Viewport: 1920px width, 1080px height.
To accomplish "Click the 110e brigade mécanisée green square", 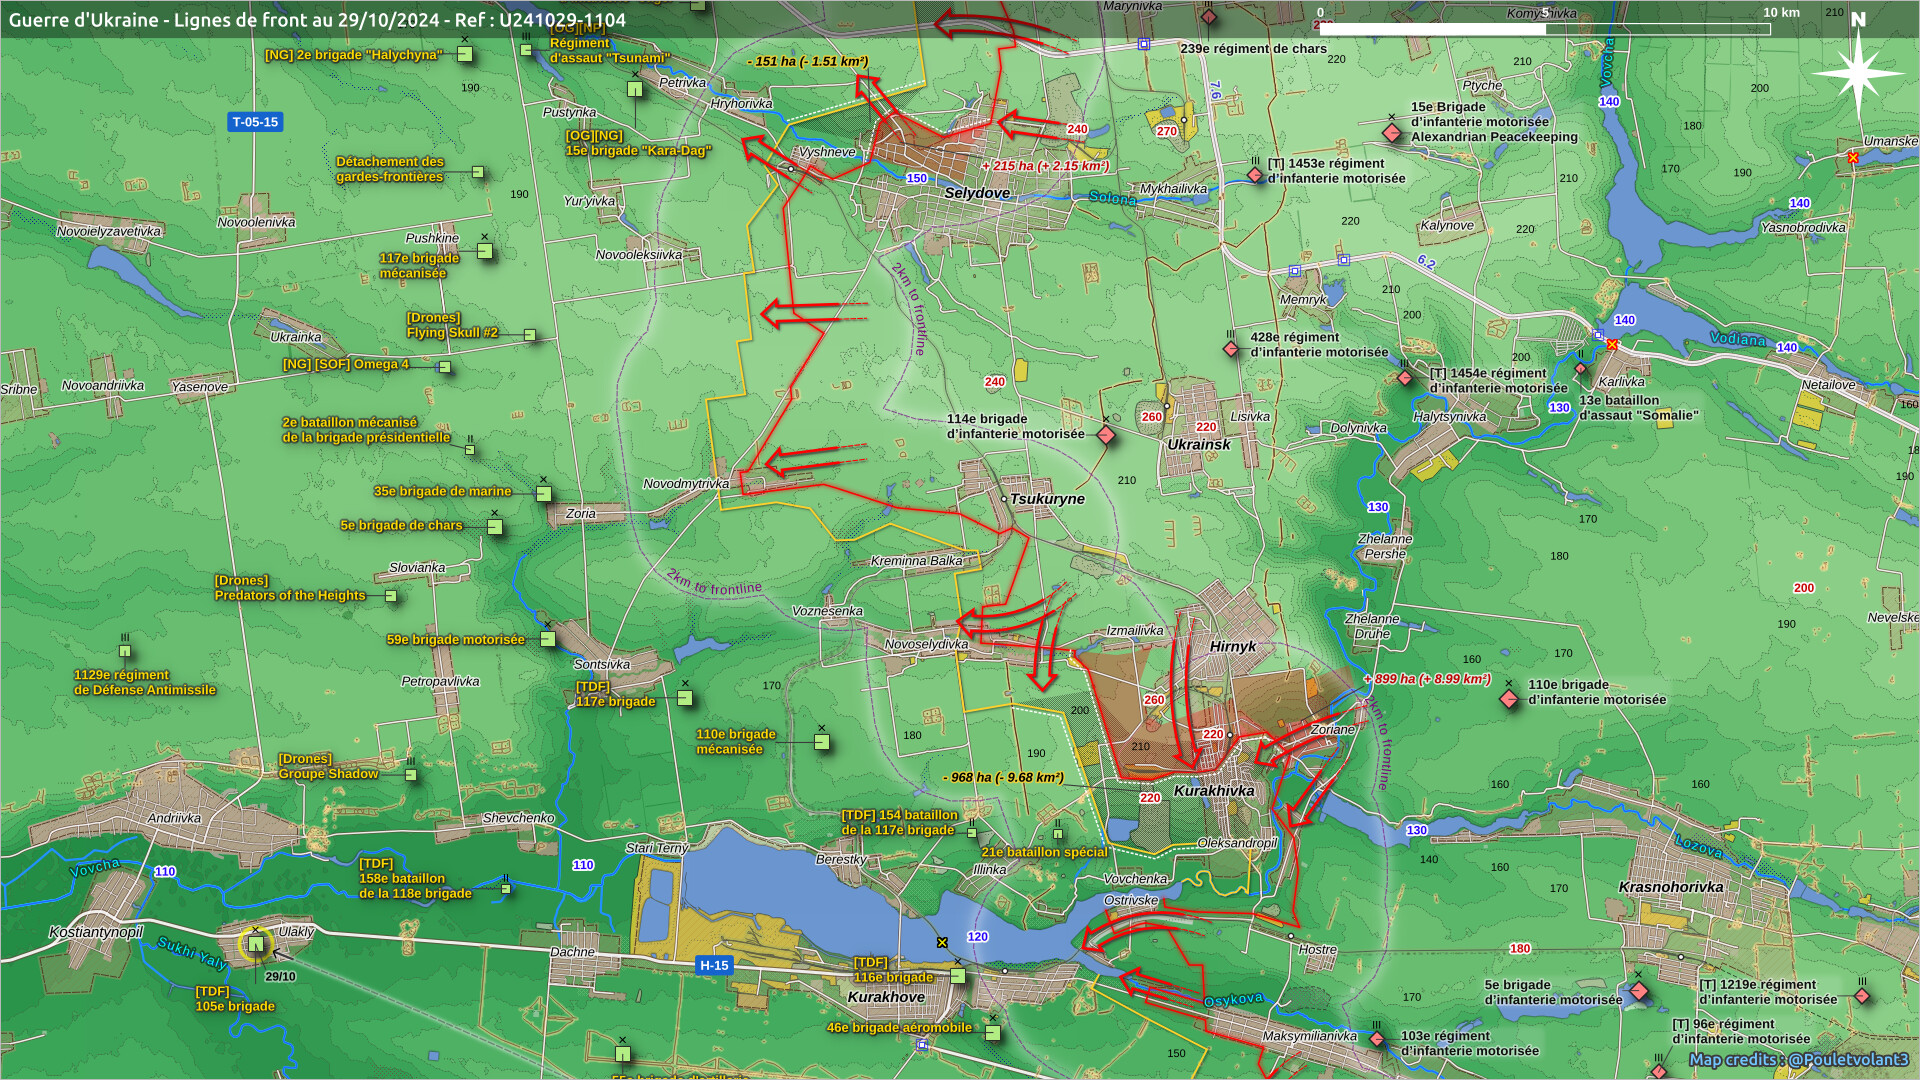I will [821, 742].
